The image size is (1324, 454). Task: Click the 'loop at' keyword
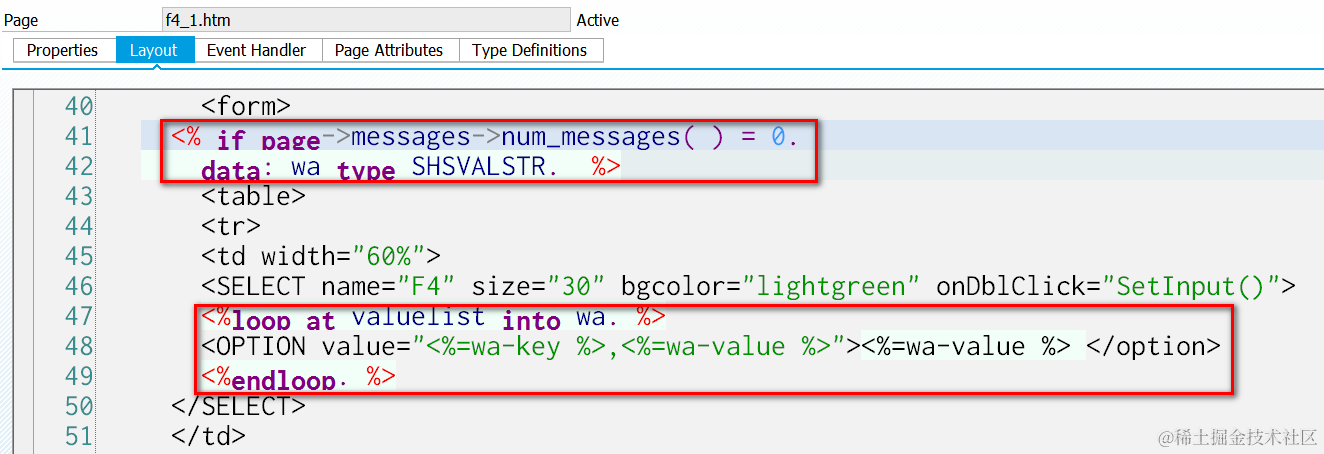coord(283,319)
